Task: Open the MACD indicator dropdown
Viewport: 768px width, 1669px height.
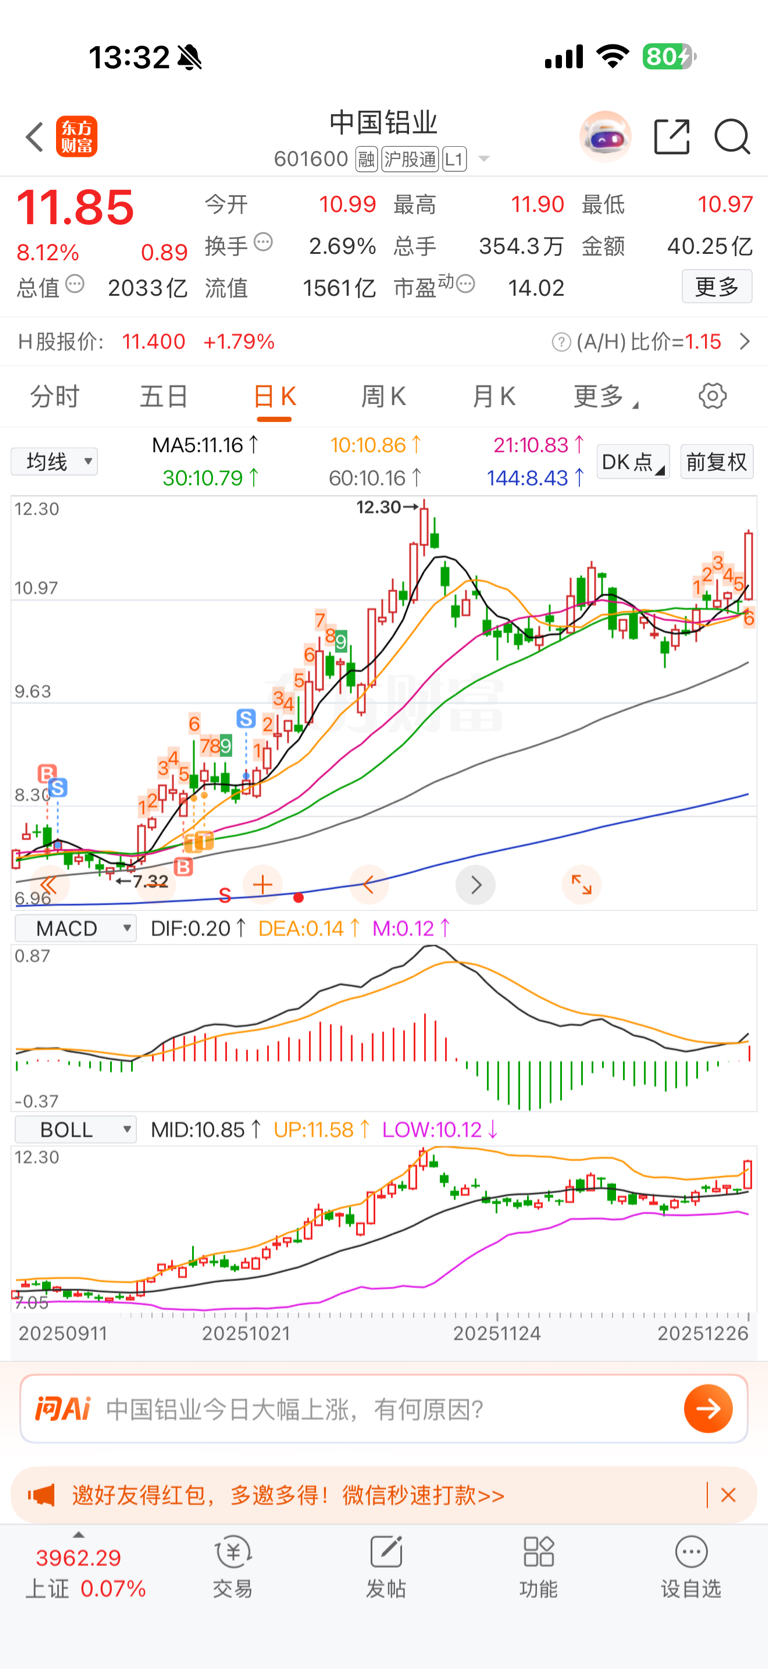Action: 76,928
